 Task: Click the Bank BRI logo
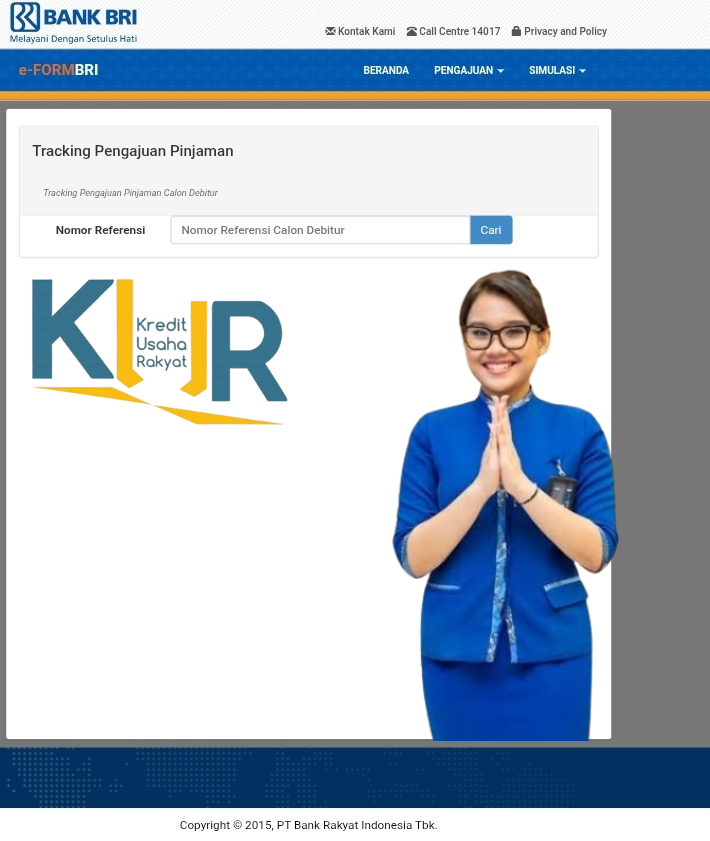tap(73, 23)
